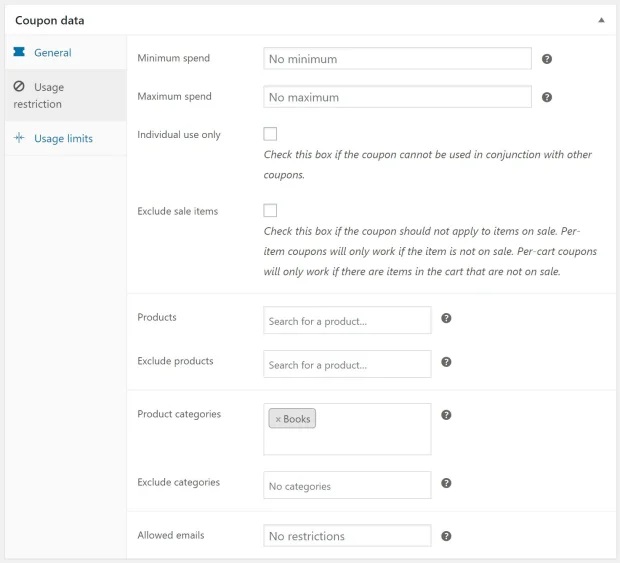Open the Products search dropdown
Viewport: 620px width, 563px height.
coord(347,321)
